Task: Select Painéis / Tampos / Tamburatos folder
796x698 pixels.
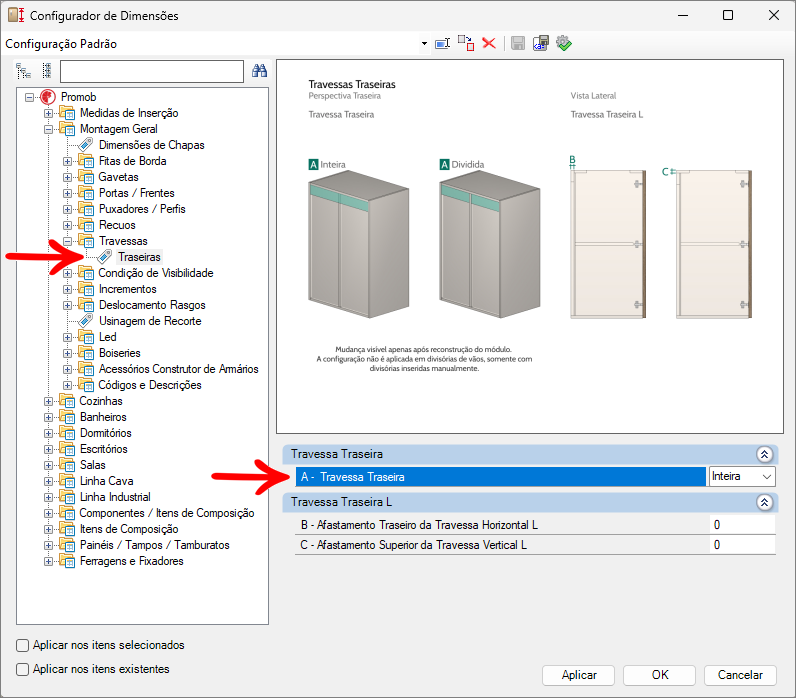Action: (x=154, y=545)
